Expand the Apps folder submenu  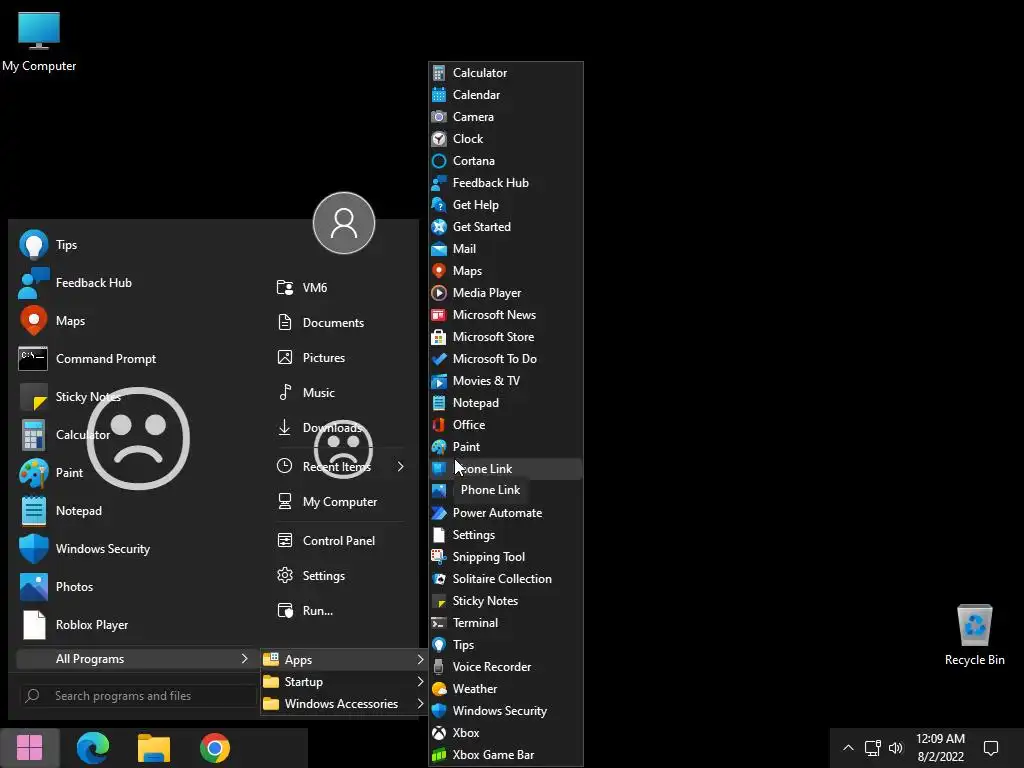click(x=344, y=660)
